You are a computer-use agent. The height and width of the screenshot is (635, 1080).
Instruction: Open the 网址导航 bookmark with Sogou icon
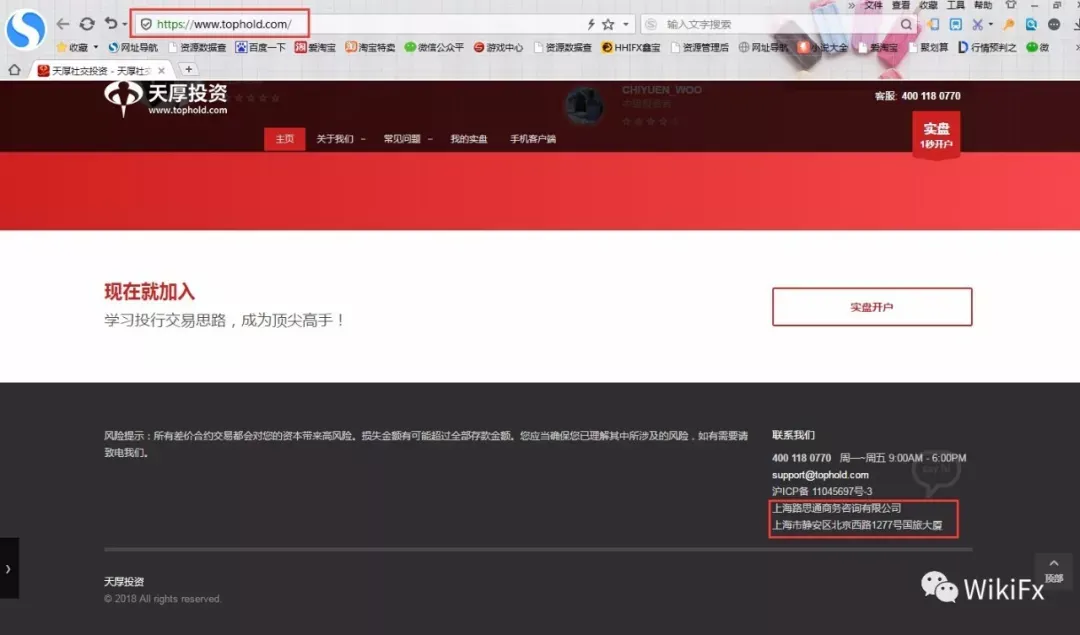132,48
